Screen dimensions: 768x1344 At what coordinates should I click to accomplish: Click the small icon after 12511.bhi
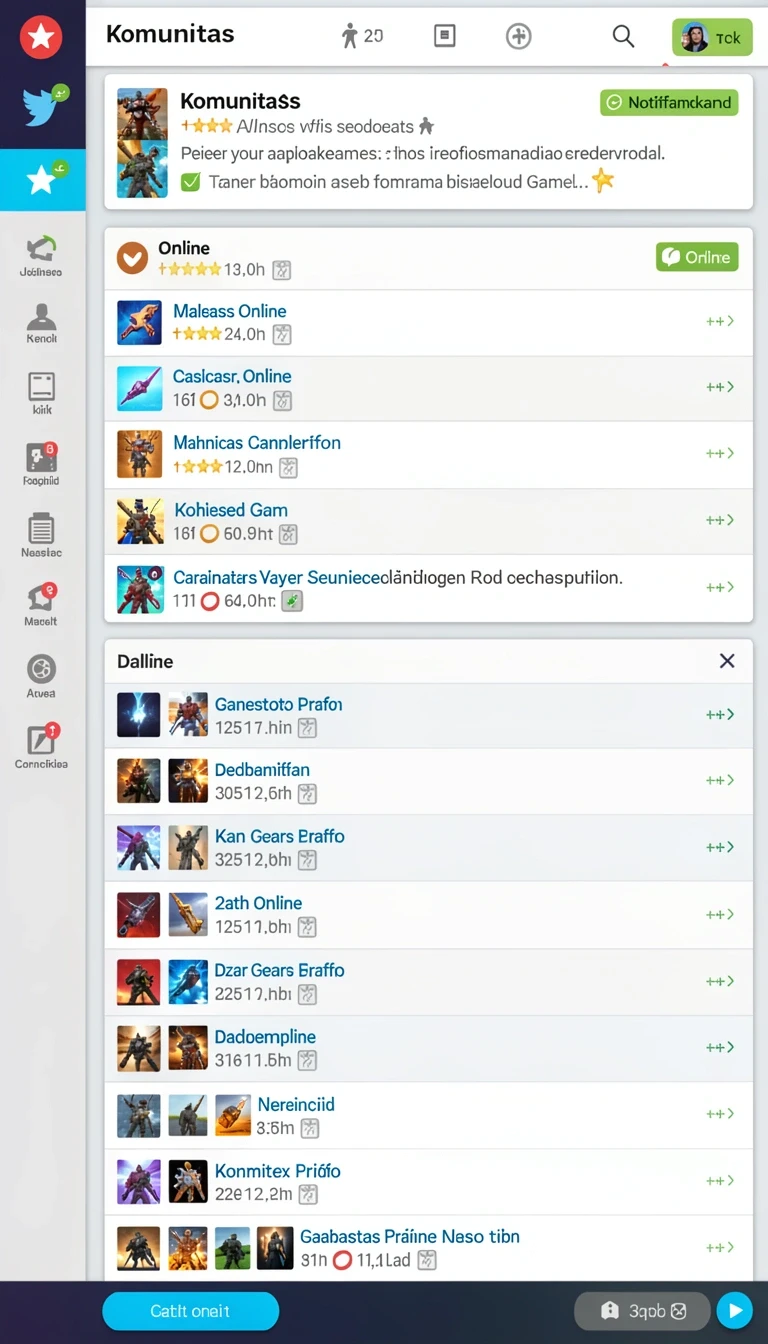pos(307,927)
